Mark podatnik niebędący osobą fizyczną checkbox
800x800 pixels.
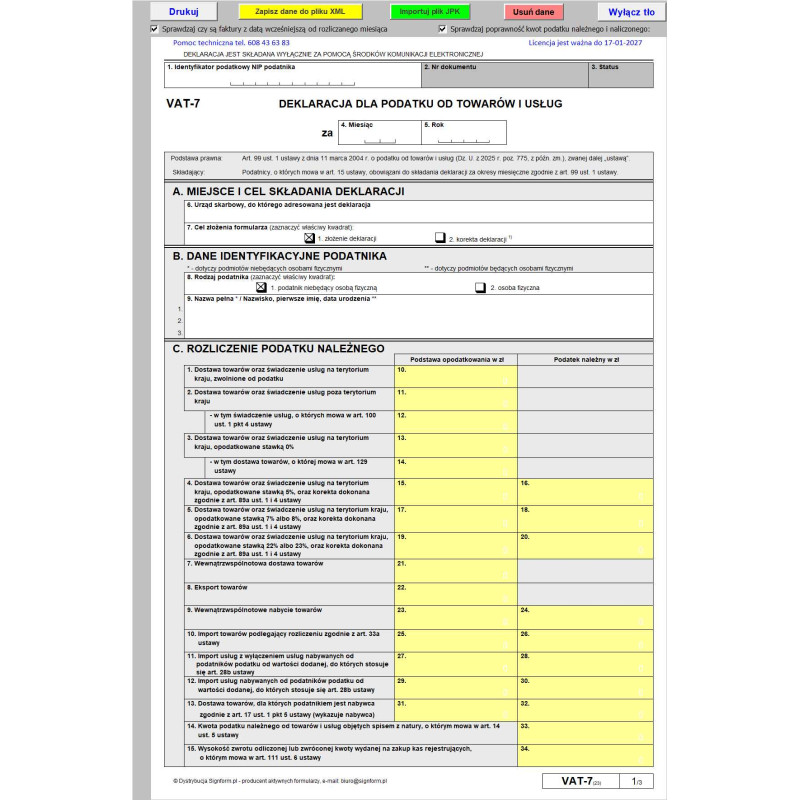pos(261,287)
